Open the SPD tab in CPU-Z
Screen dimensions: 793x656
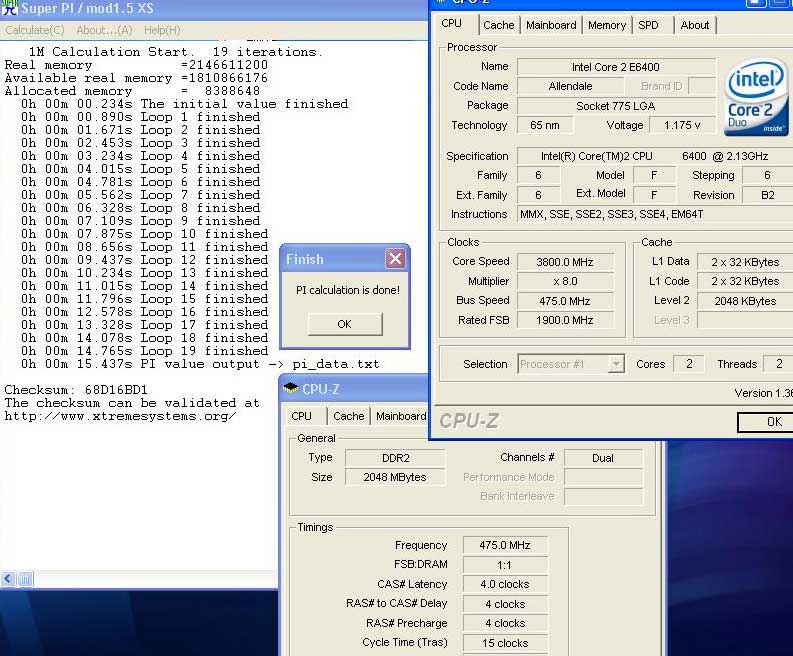(648, 25)
